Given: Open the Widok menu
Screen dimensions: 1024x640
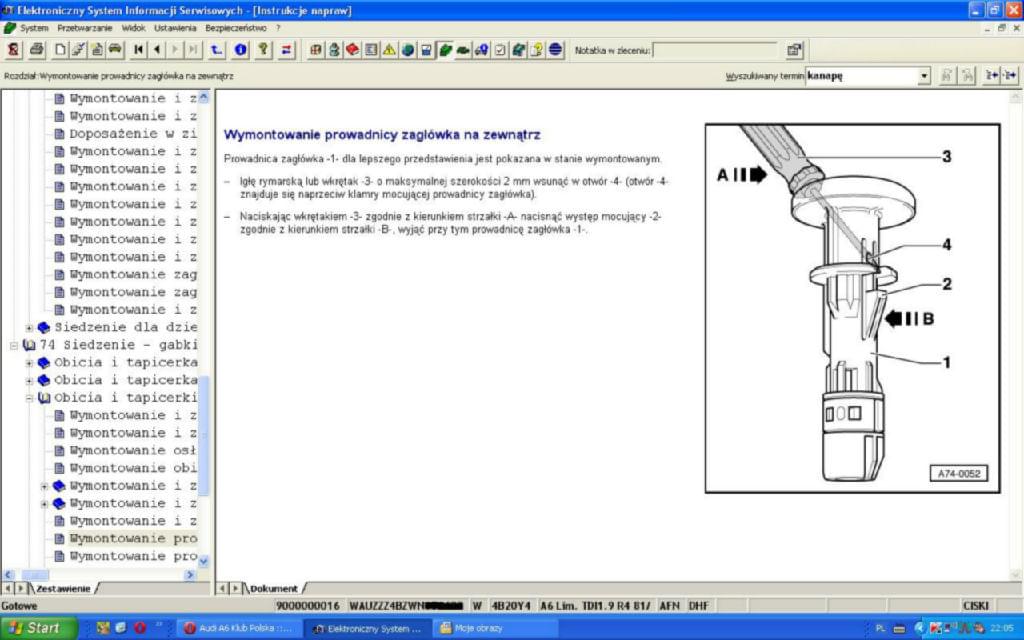Looking at the screenshot, I should tap(133, 28).
